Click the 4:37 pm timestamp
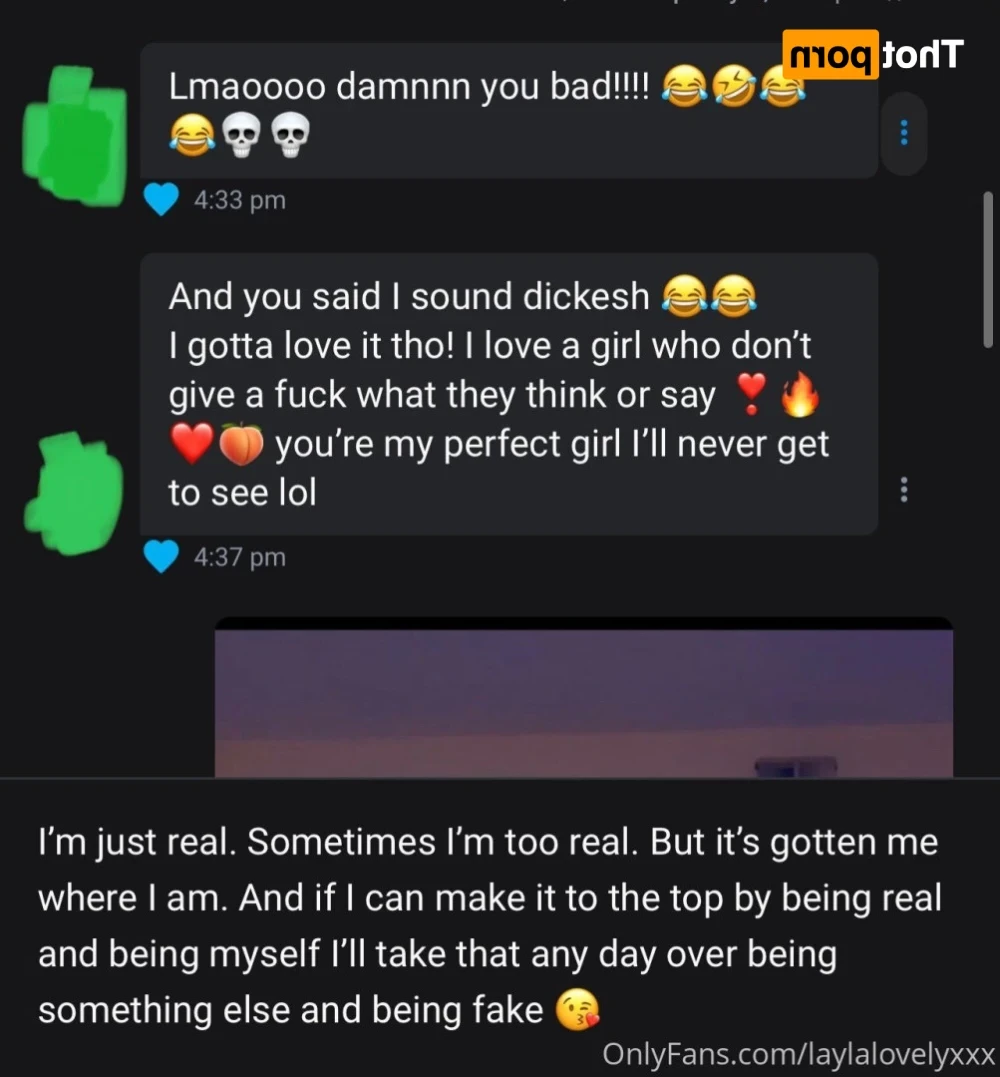The image size is (1000, 1077). tap(240, 557)
